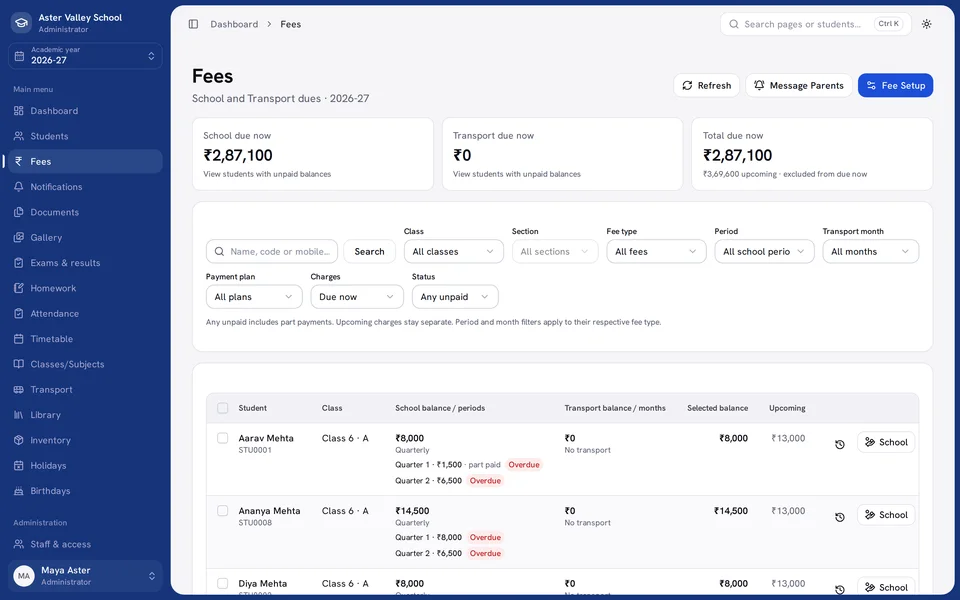The width and height of the screenshot is (960, 600).
Task: Open the Period dropdown
Action: [764, 252]
